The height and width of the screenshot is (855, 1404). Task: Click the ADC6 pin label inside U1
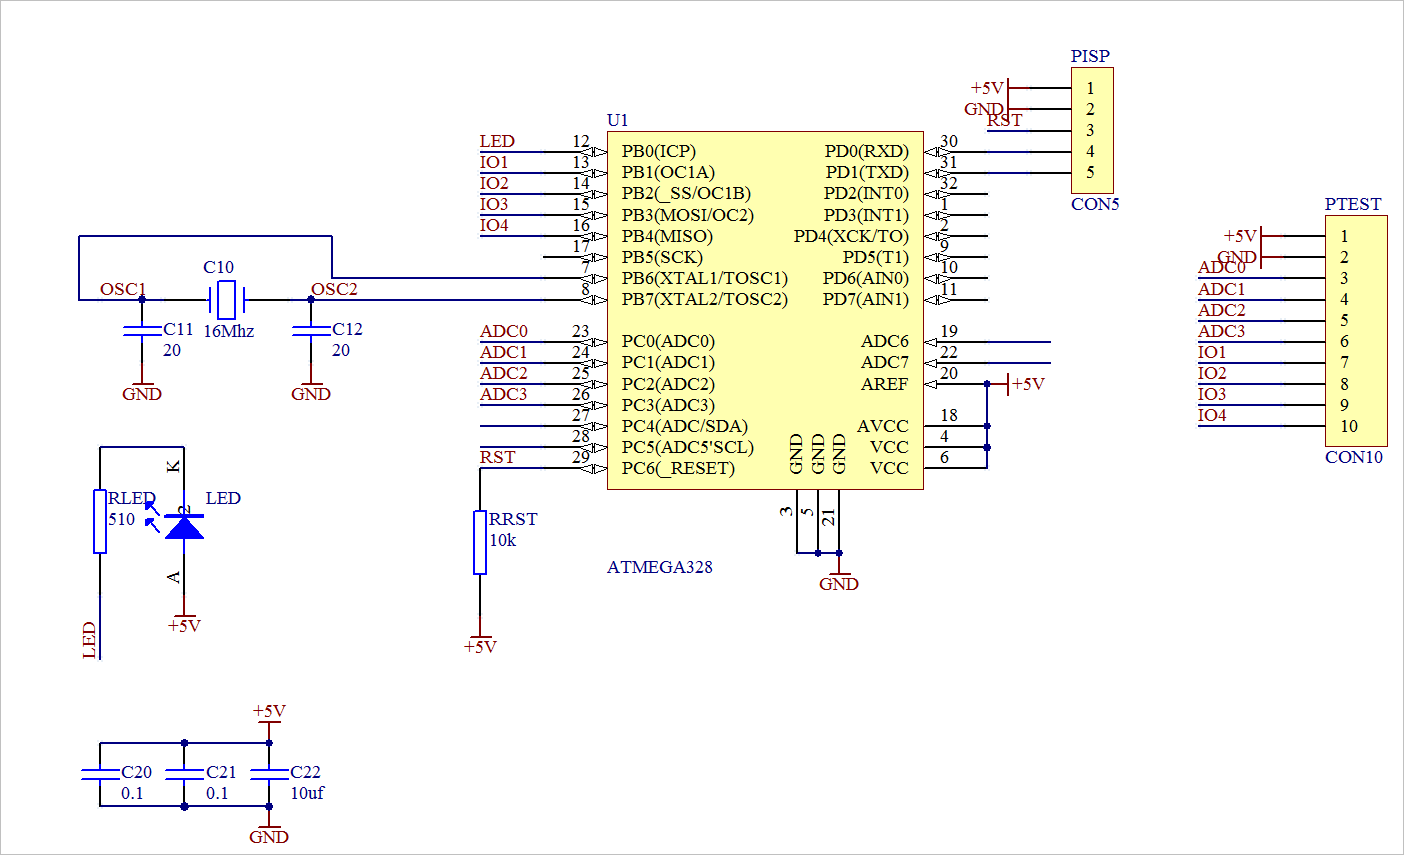point(885,342)
